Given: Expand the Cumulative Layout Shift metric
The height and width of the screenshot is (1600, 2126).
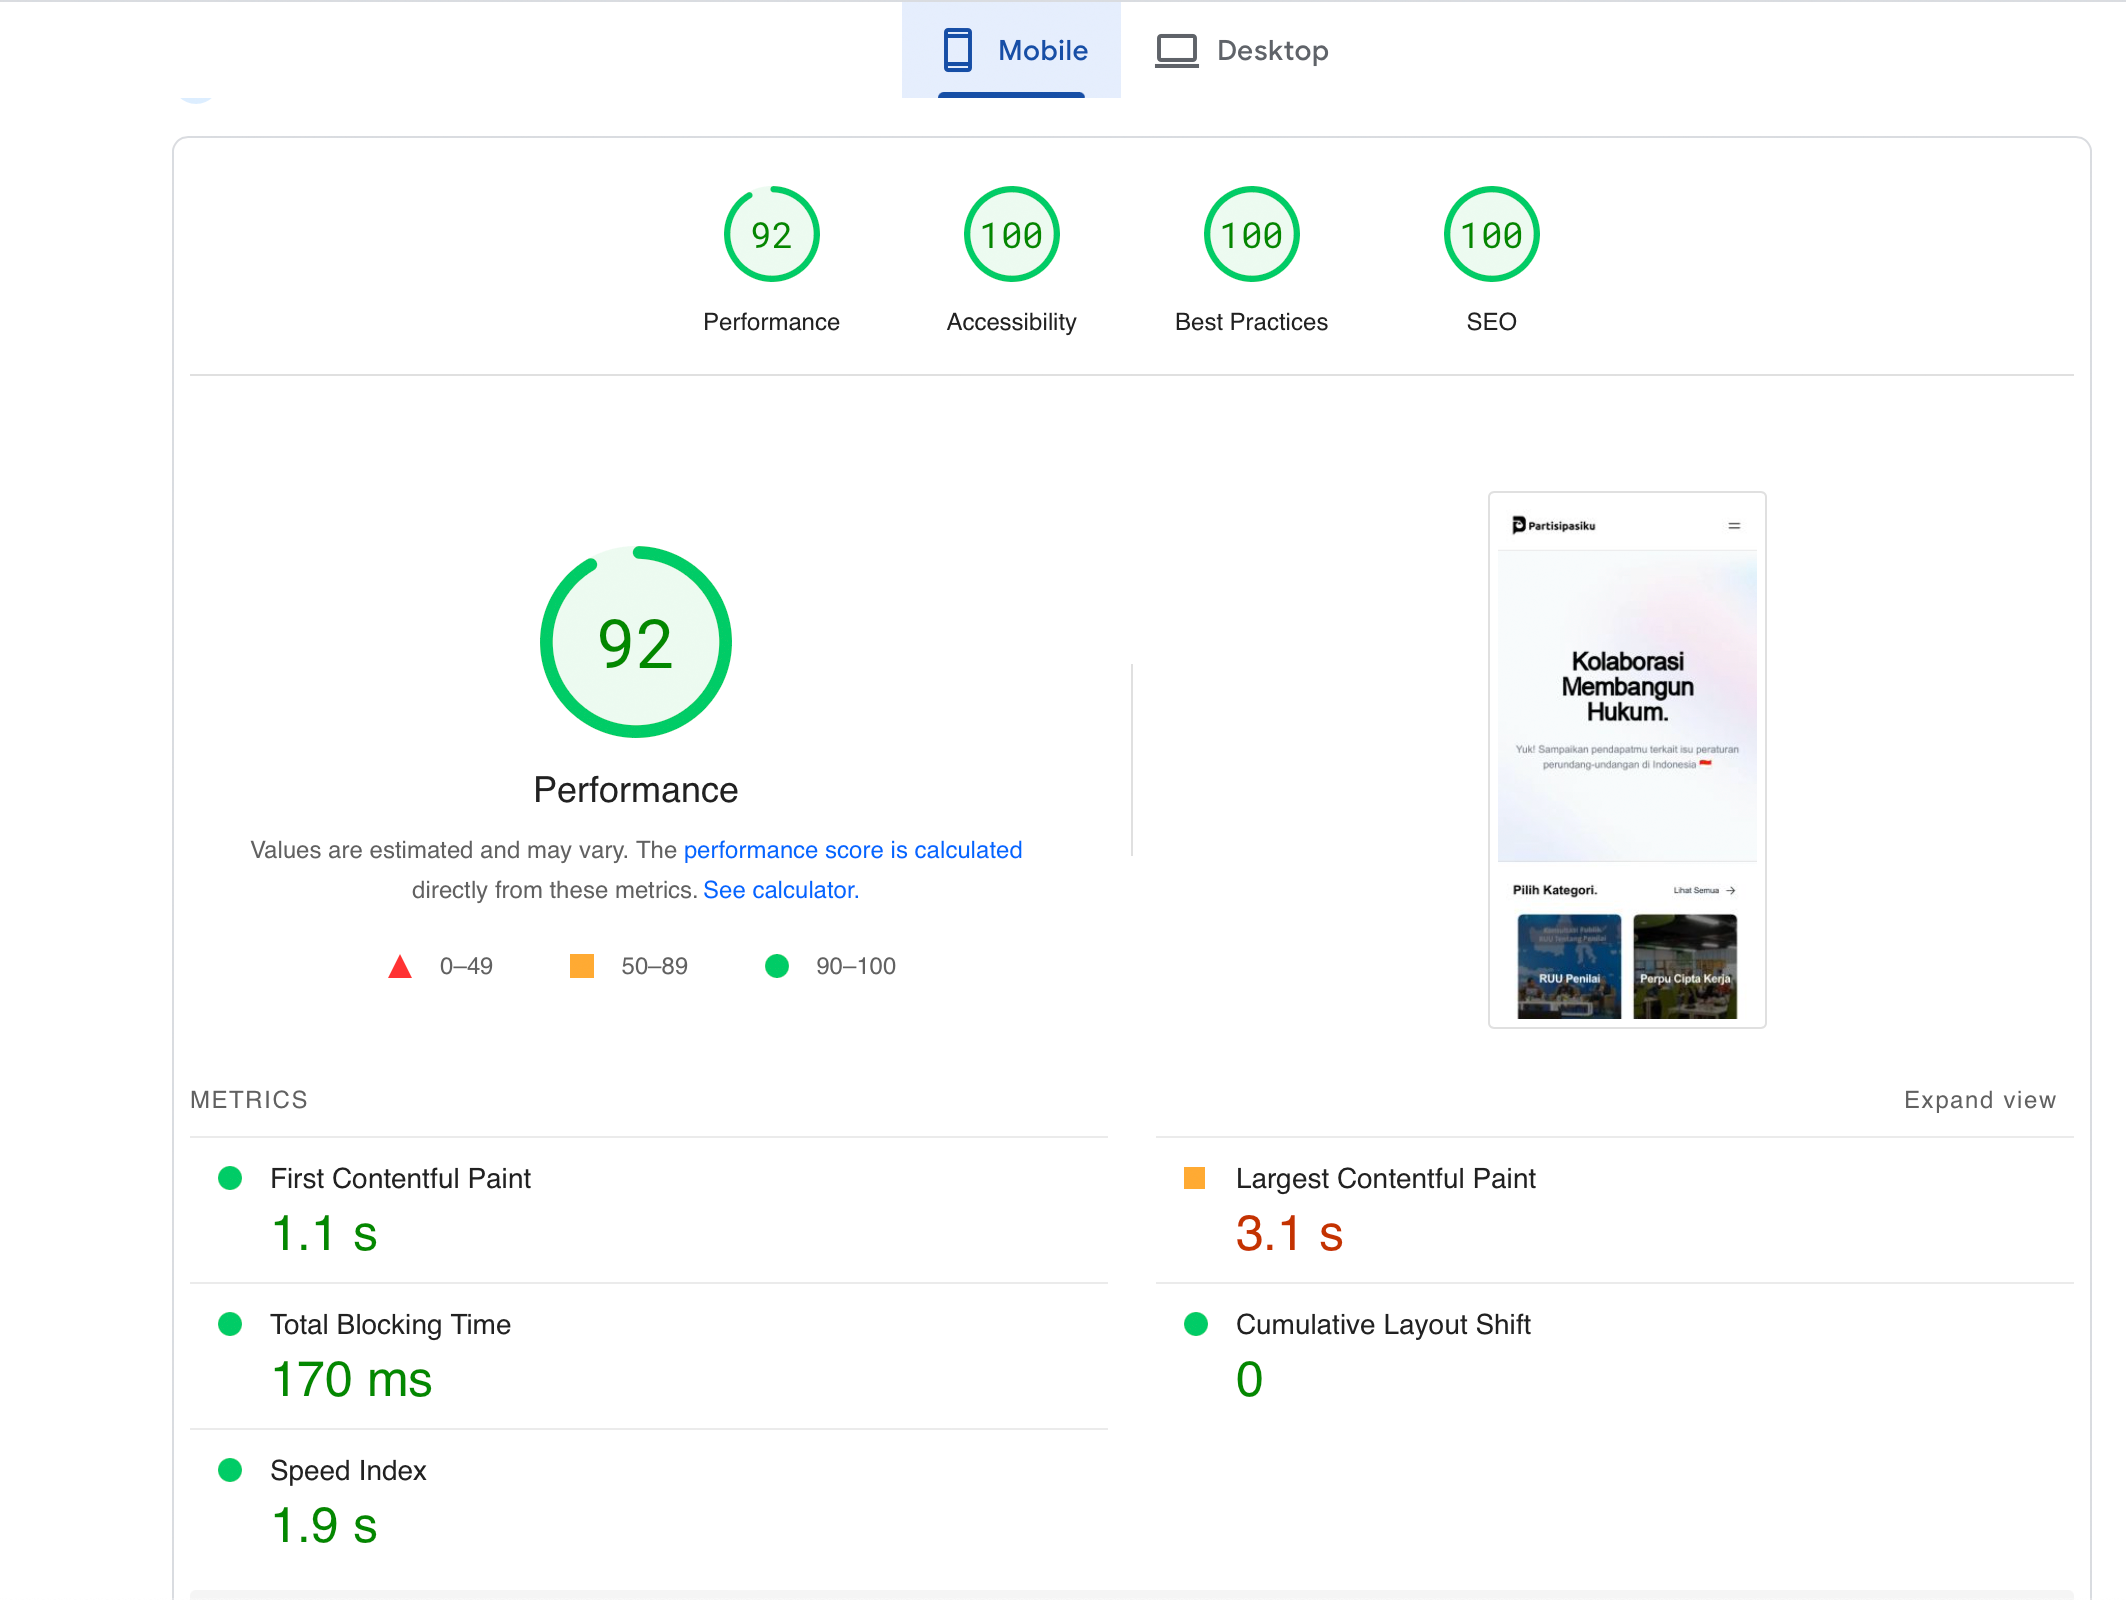Looking at the screenshot, I should pyautogui.click(x=1383, y=1325).
